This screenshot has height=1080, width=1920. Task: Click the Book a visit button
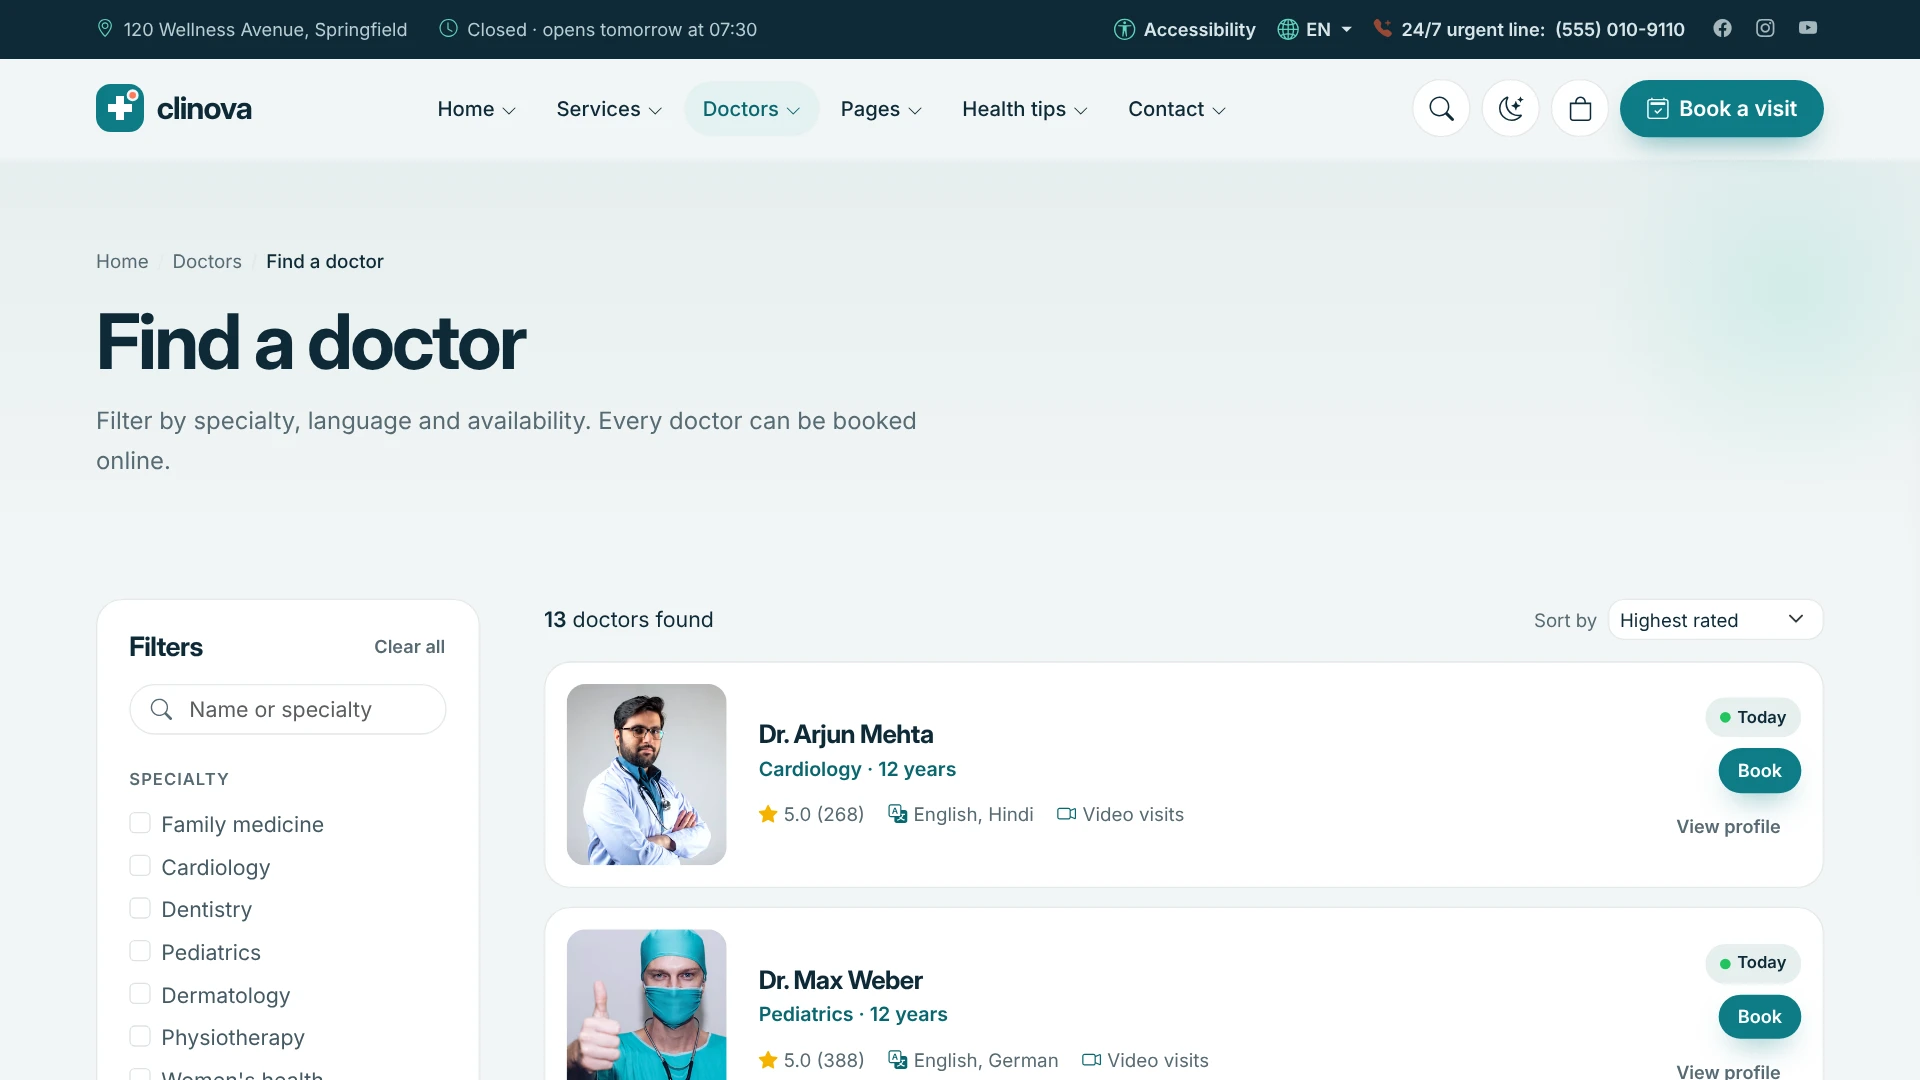pos(1721,108)
